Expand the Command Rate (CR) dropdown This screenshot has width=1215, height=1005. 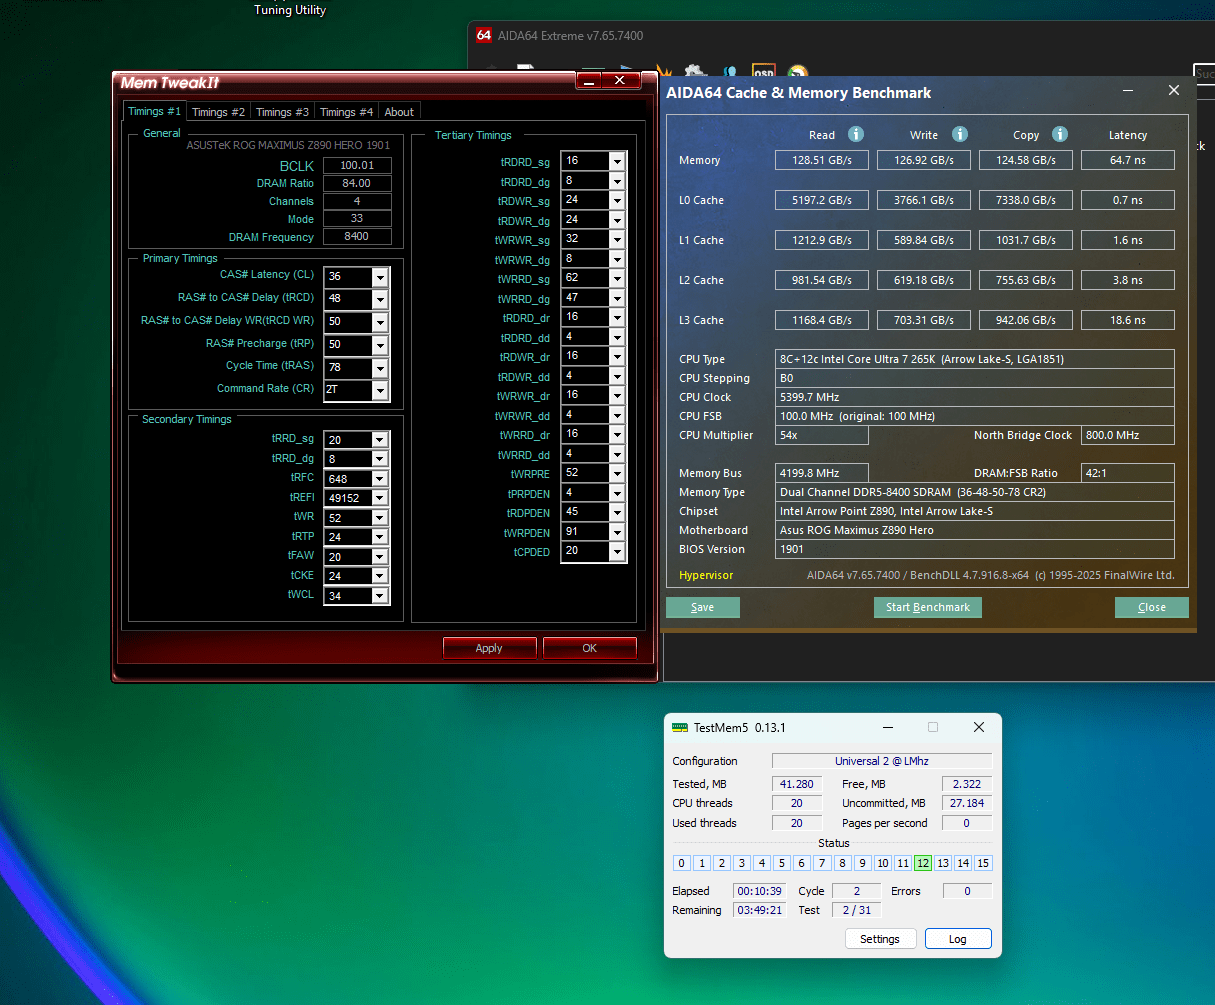[380, 390]
